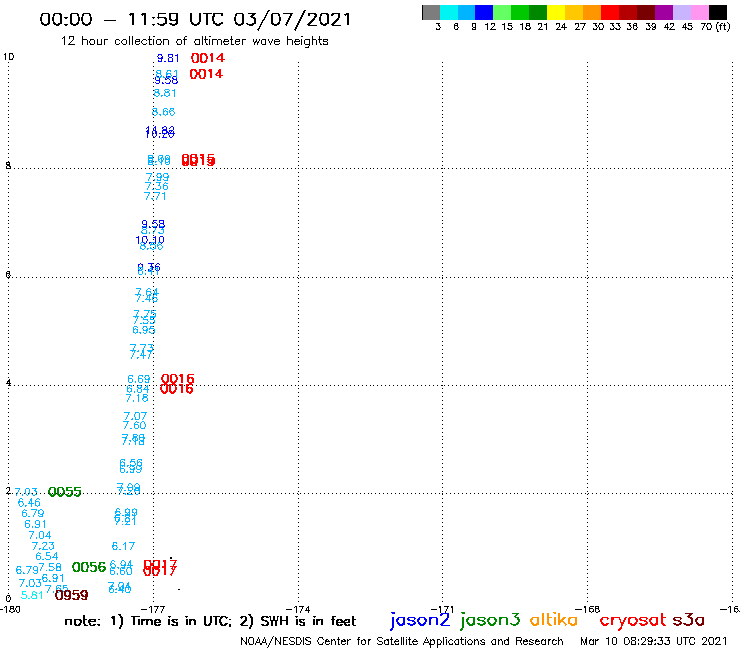Screen dimensions: 740x650
Task: Select the 'jason3' satellite label
Action: coord(490,620)
